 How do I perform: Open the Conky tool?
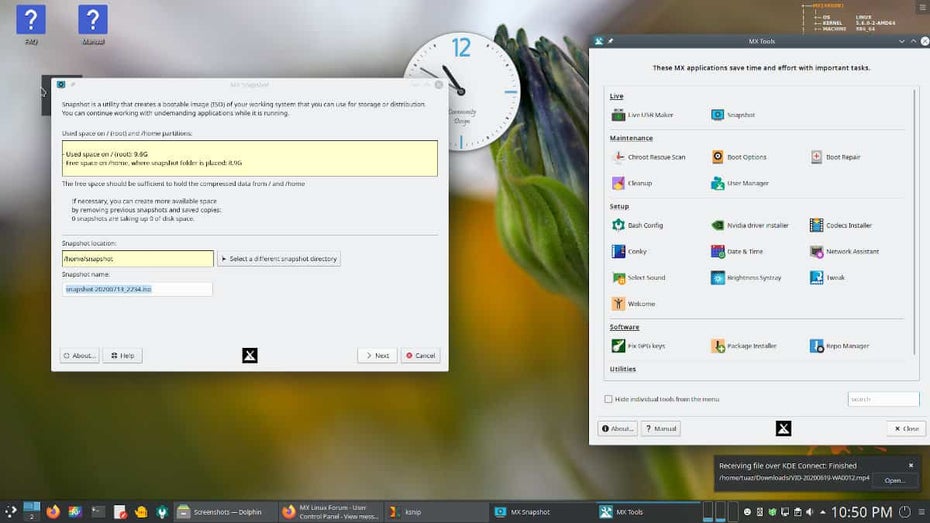629,251
